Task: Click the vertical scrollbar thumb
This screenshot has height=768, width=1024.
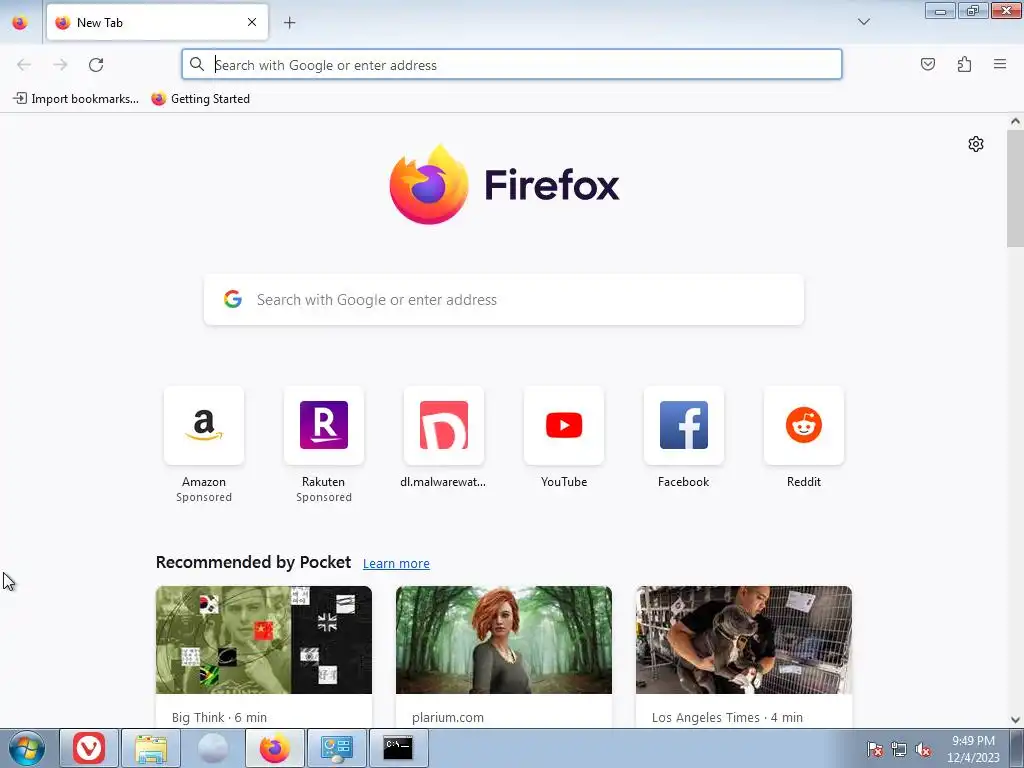Action: coord(1015,188)
